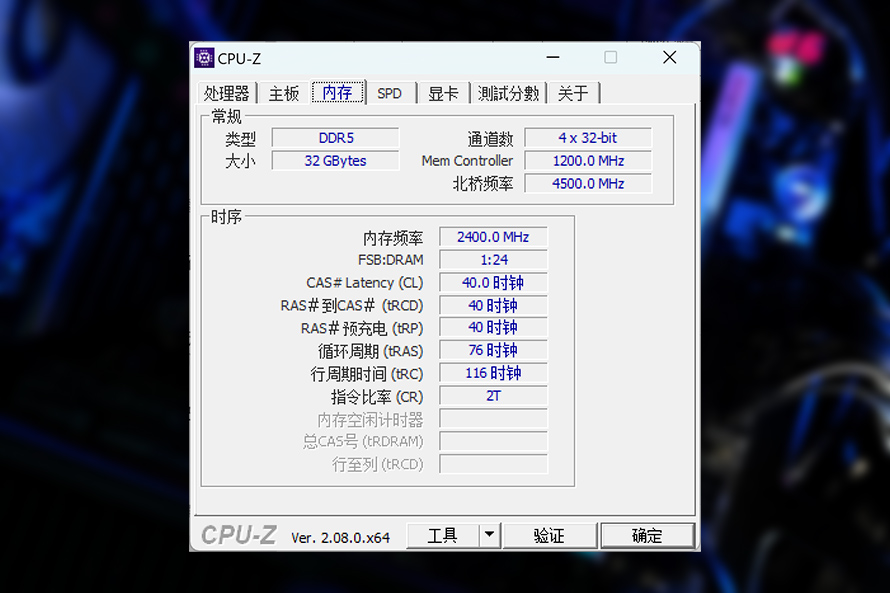The image size is (890, 593).
Task: Click the 行周期时间 (tRC) label
Action: 367,374
